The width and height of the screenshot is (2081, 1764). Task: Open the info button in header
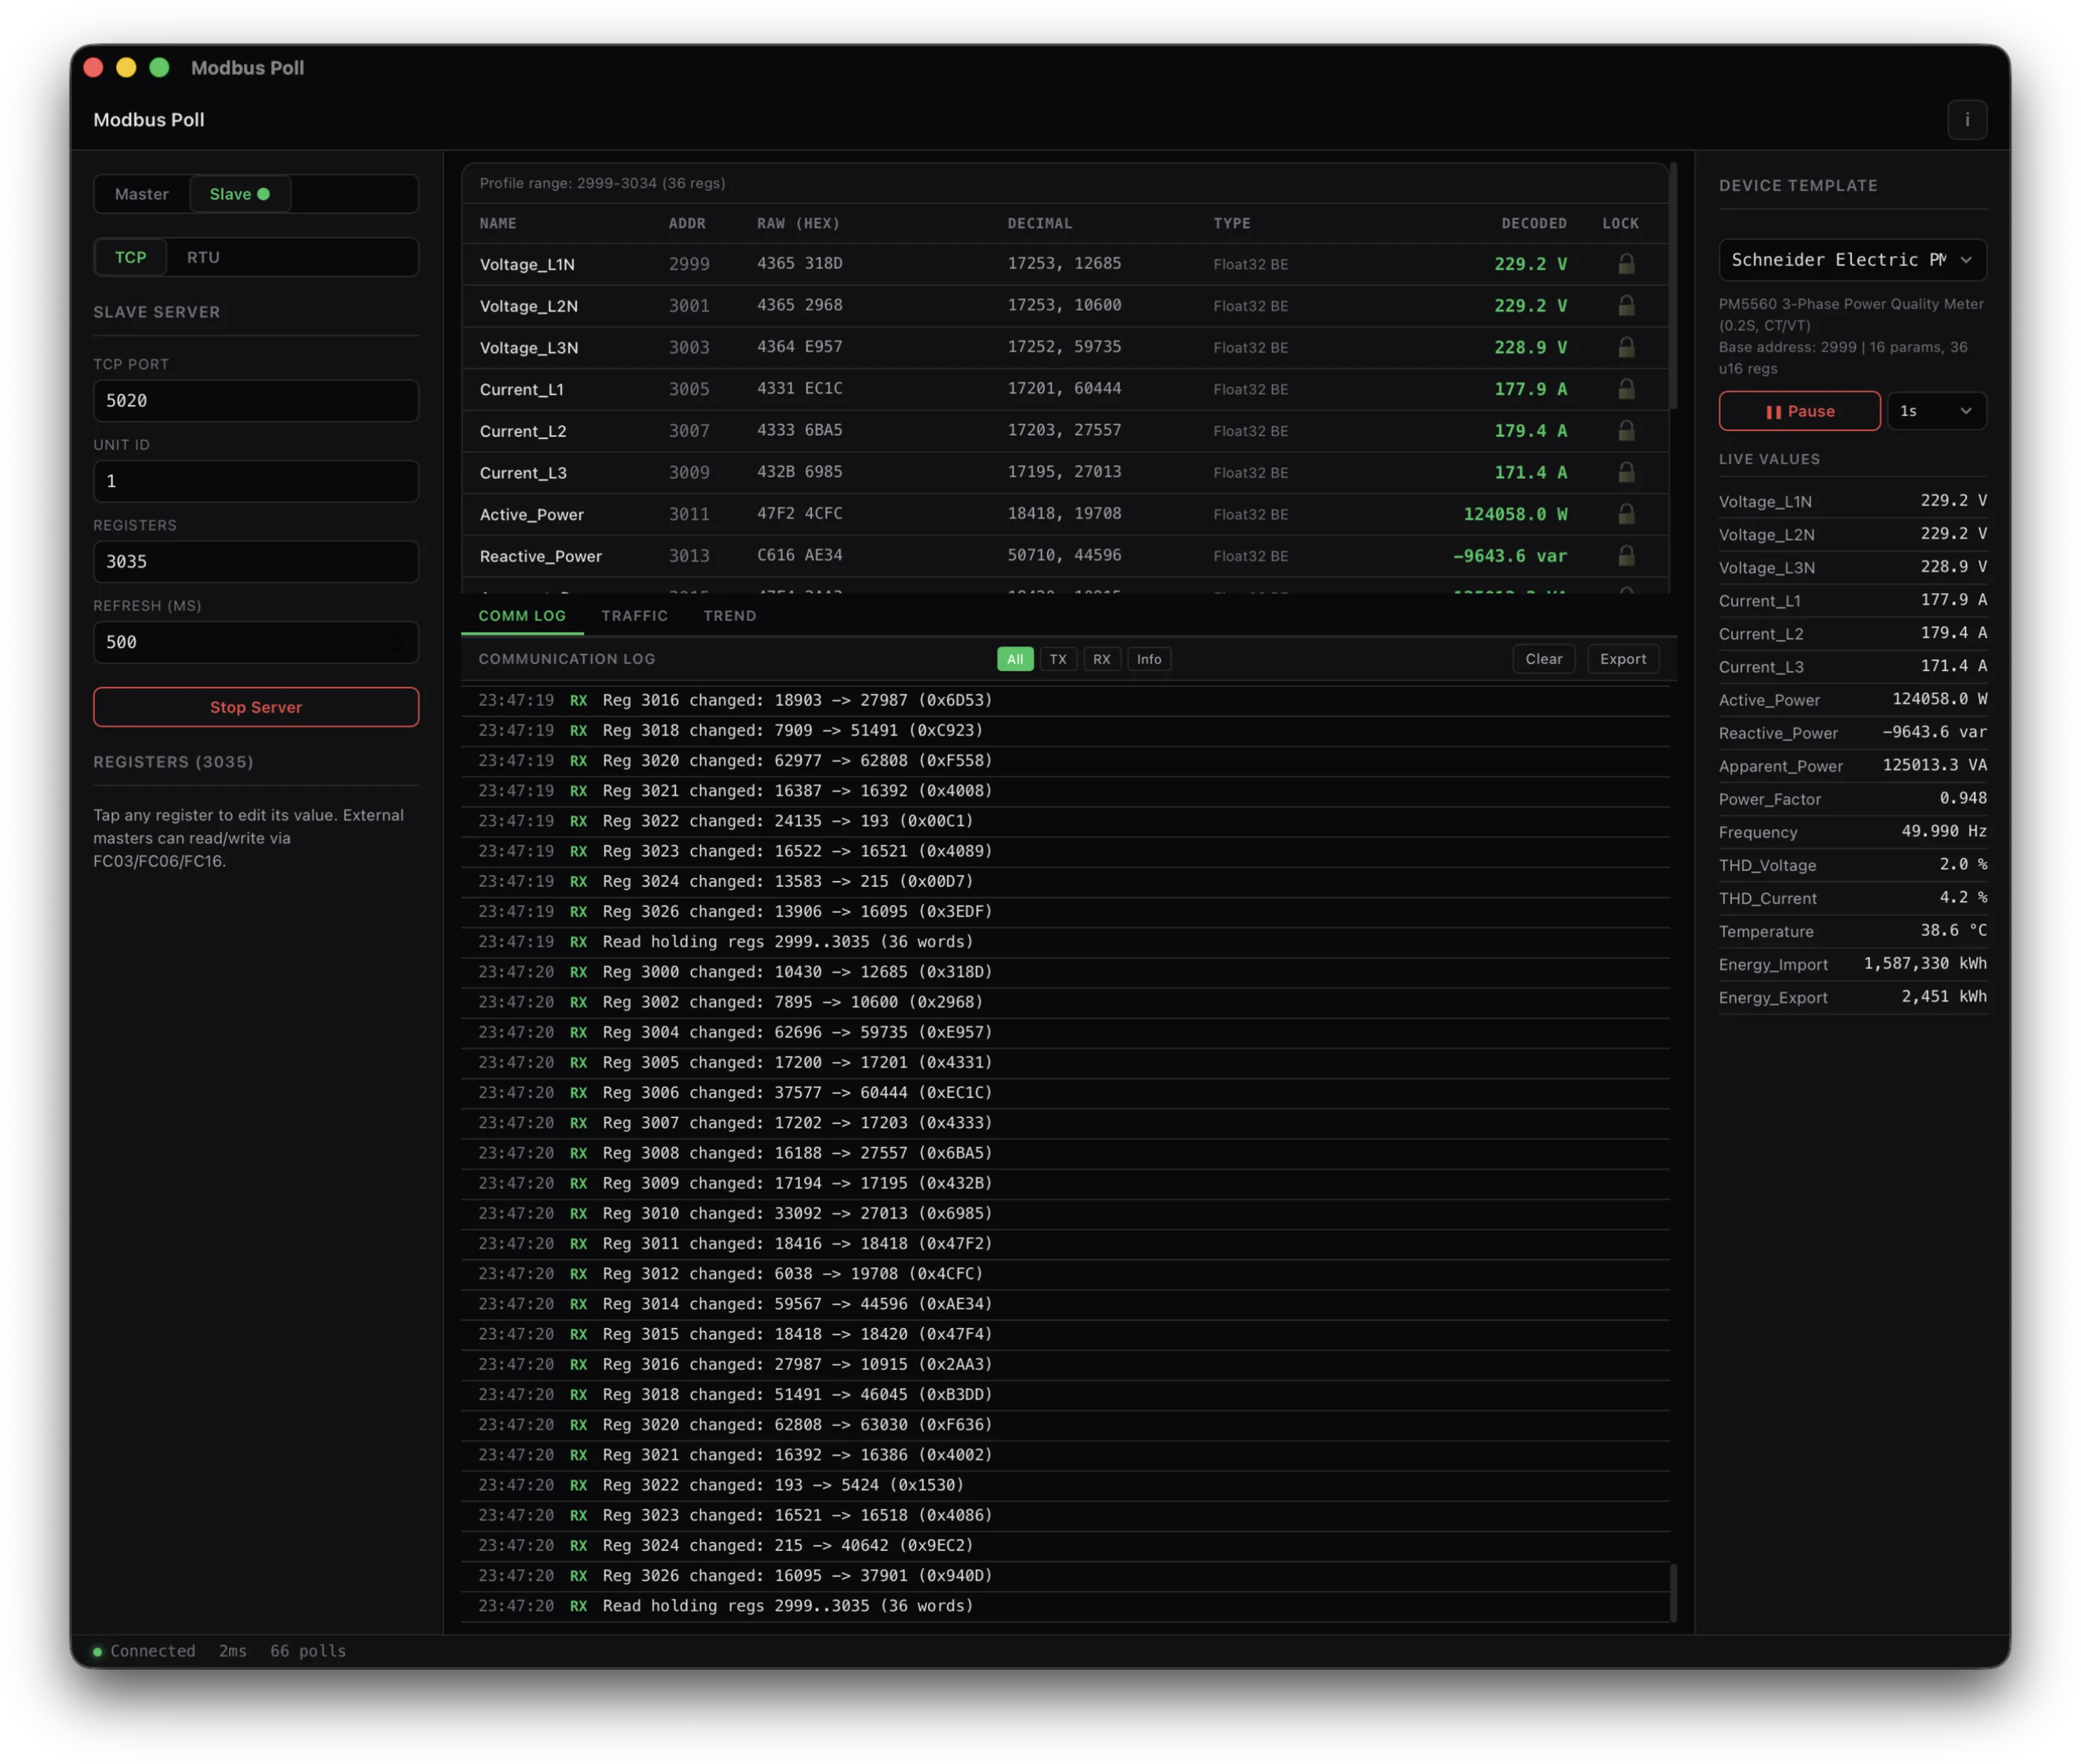pyautogui.click(x=1966, y=120)
